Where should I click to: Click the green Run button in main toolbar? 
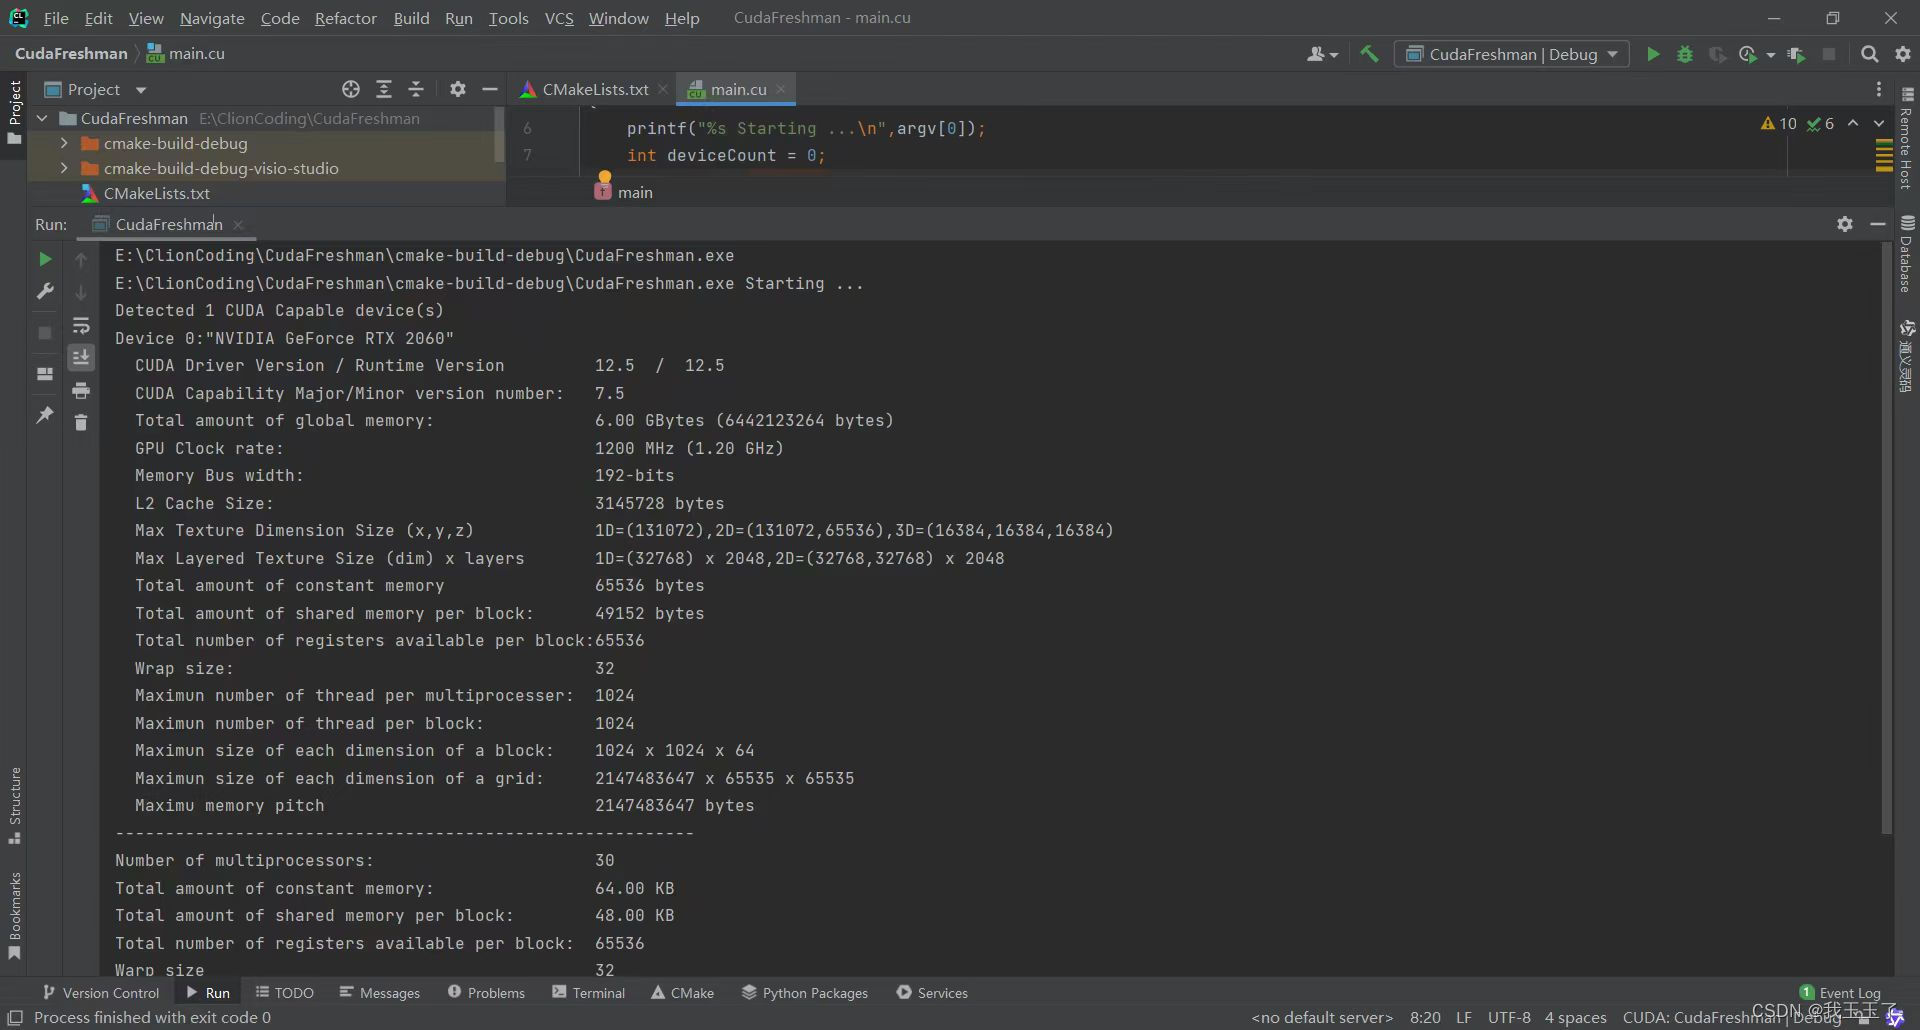tap(1653, 54)
